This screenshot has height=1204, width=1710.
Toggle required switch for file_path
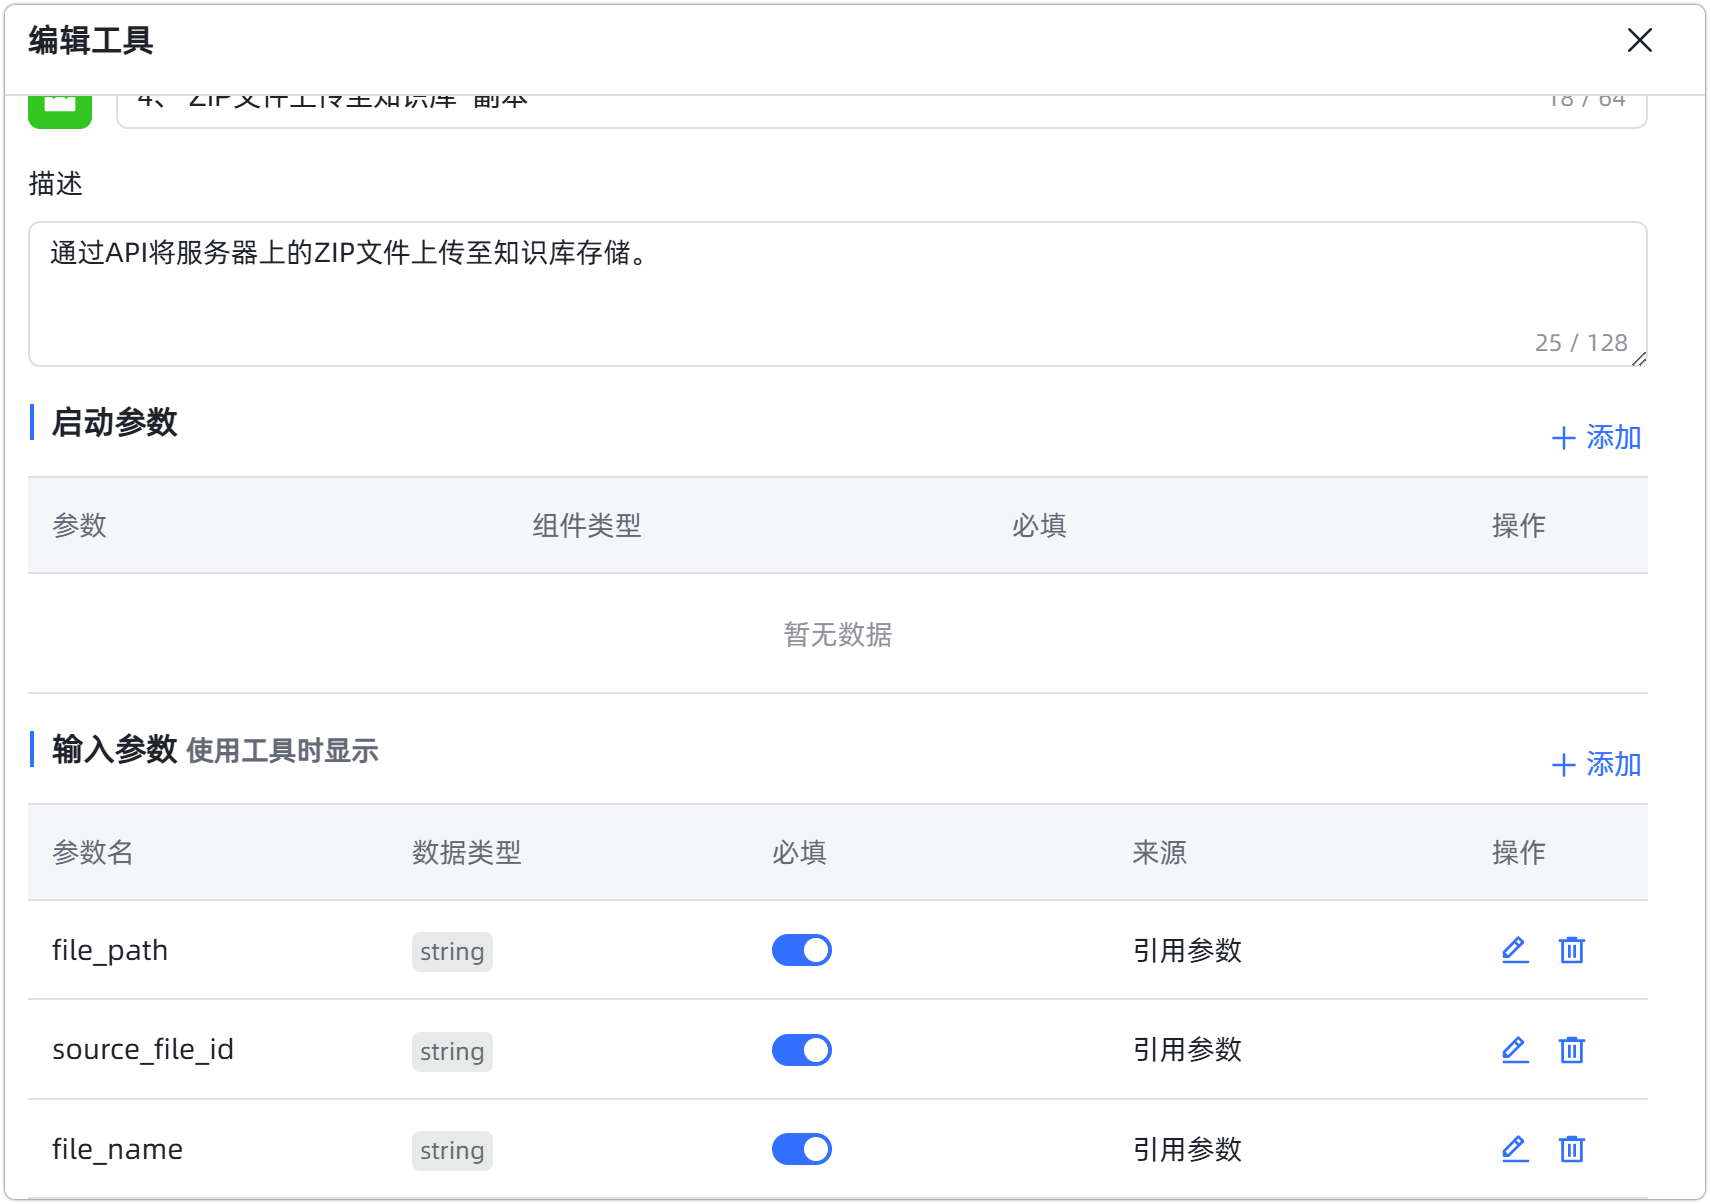coord(801,950)
